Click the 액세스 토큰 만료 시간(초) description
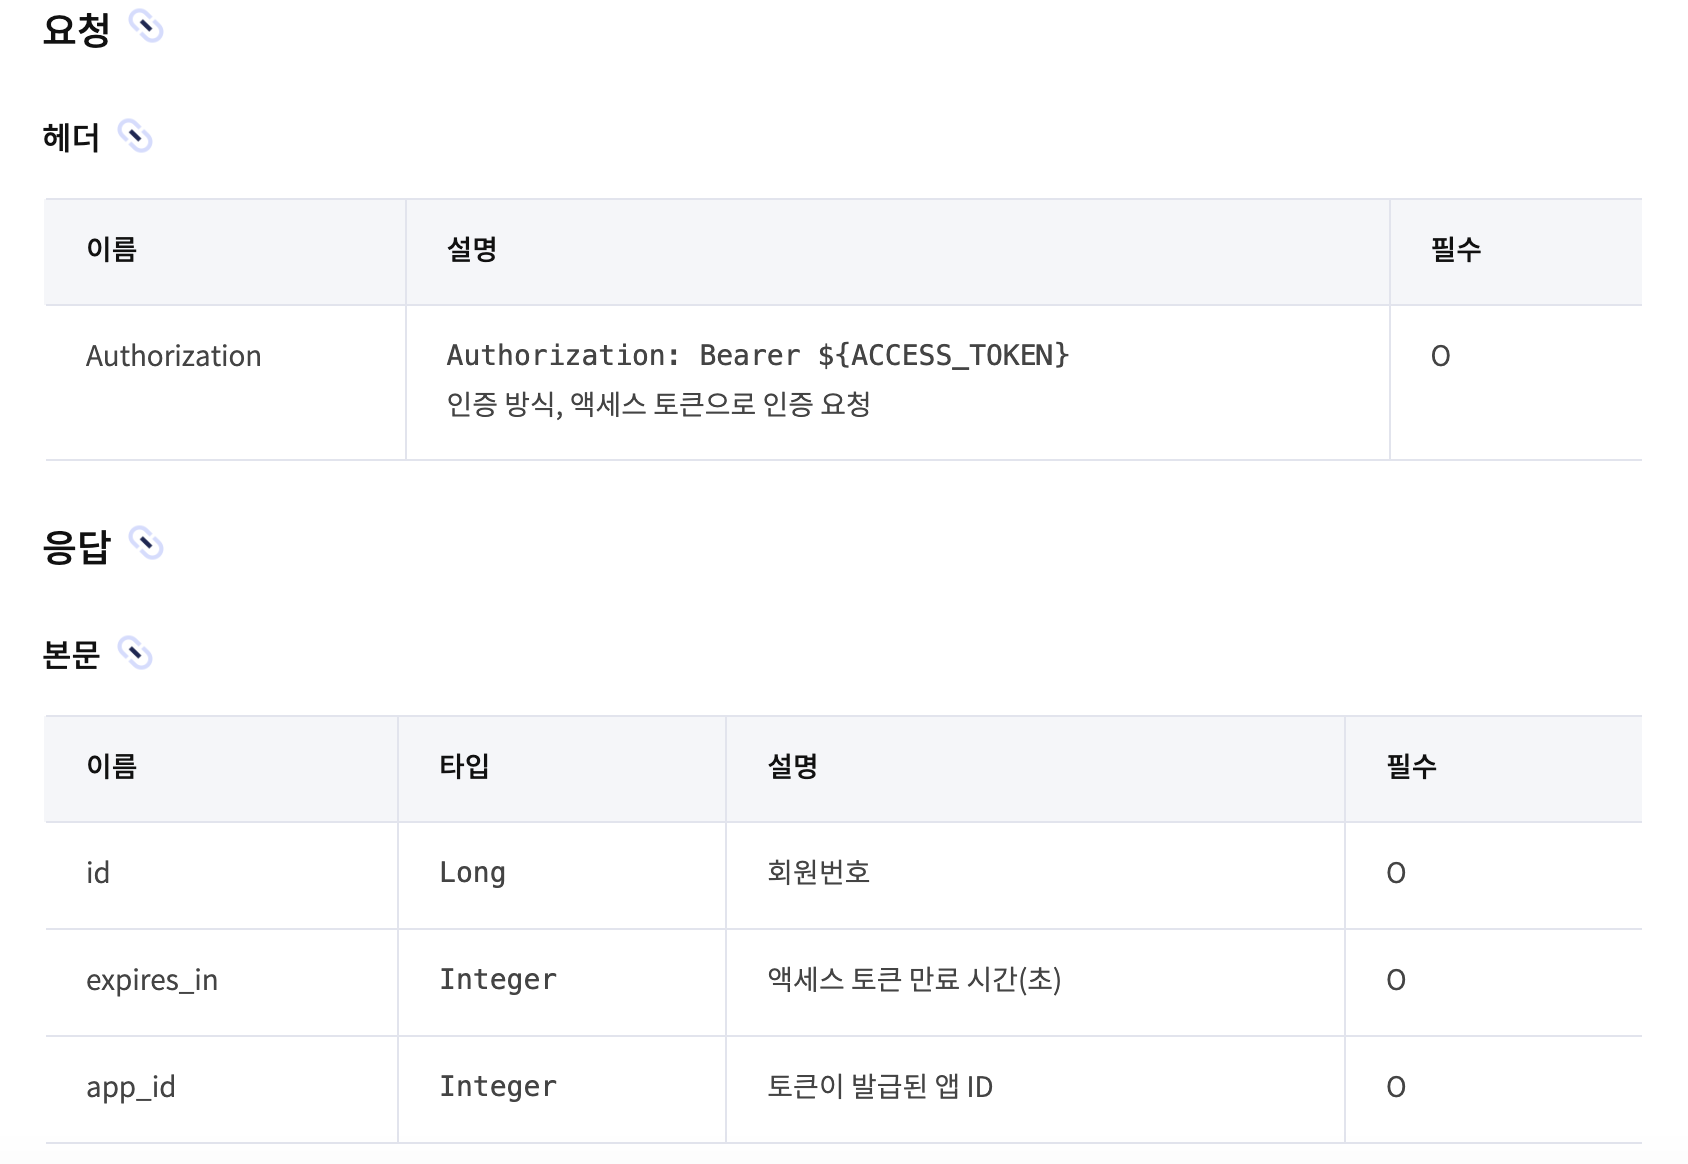Screen dimensions: 1688x1164 (914, 979)
